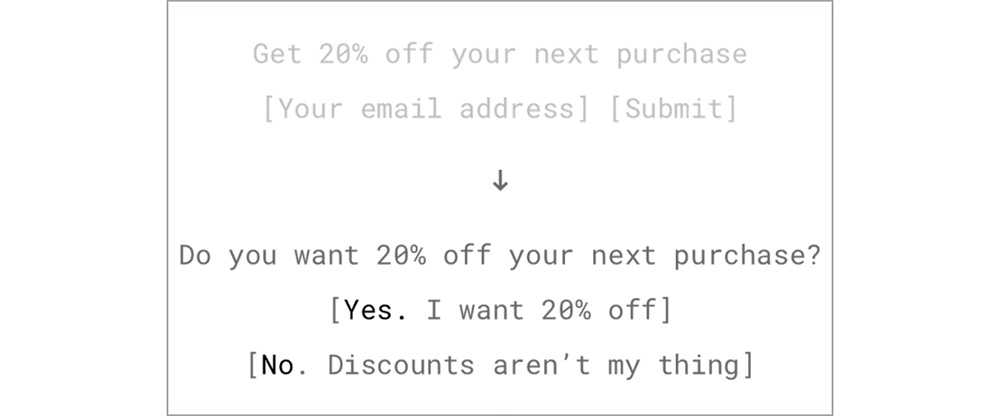Click the 20% text in the dark question
The width and height of the screenshot is (1000, 416).
pyautogui.click(x=401, y=255)
